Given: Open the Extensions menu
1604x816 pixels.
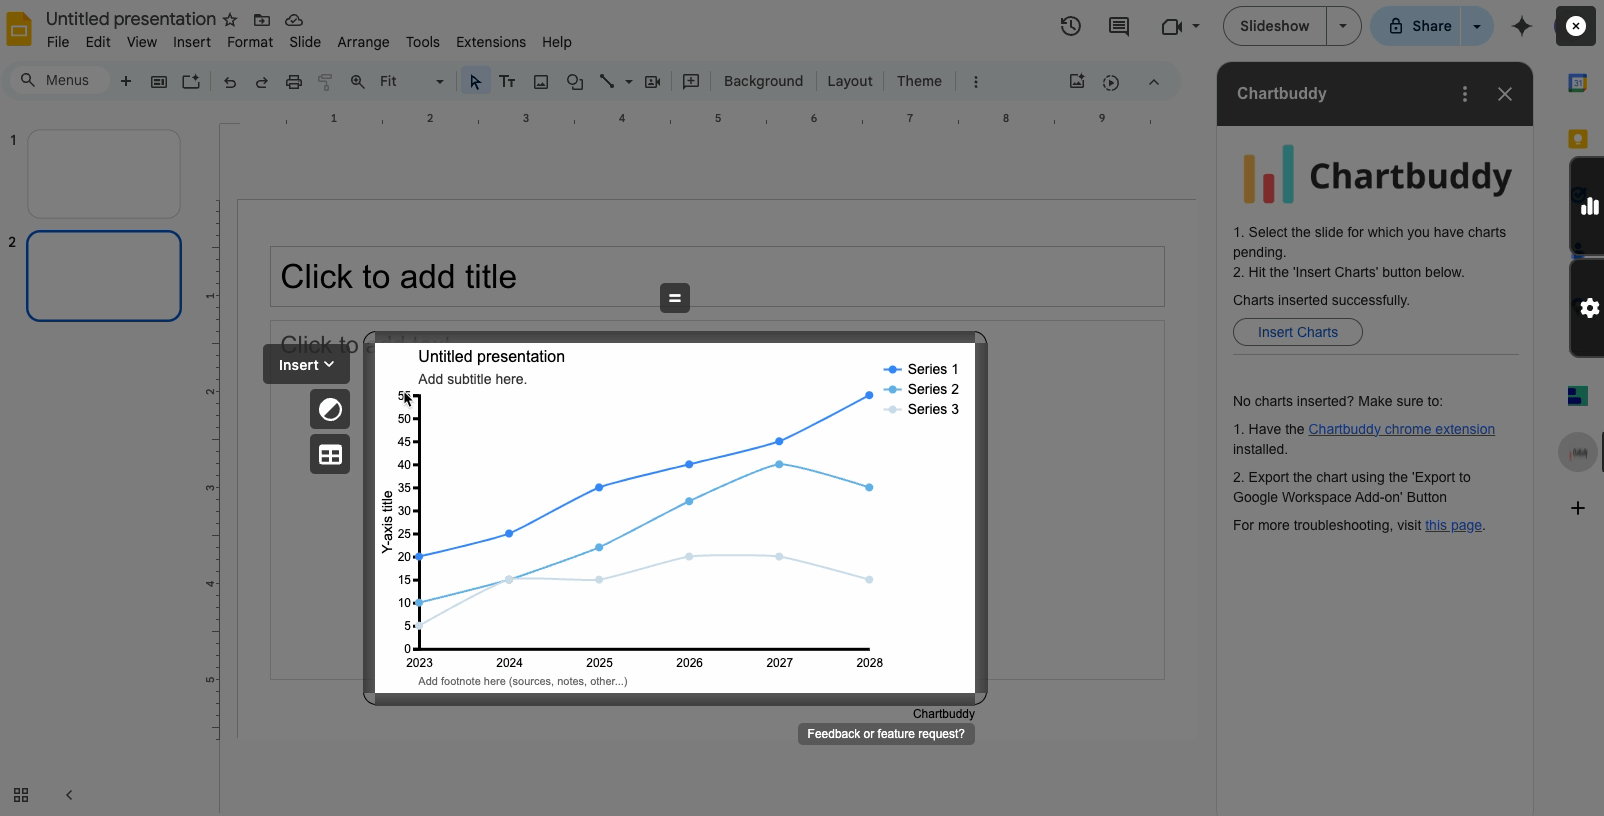Looking at the screenshot, I should tap(490, 42).
